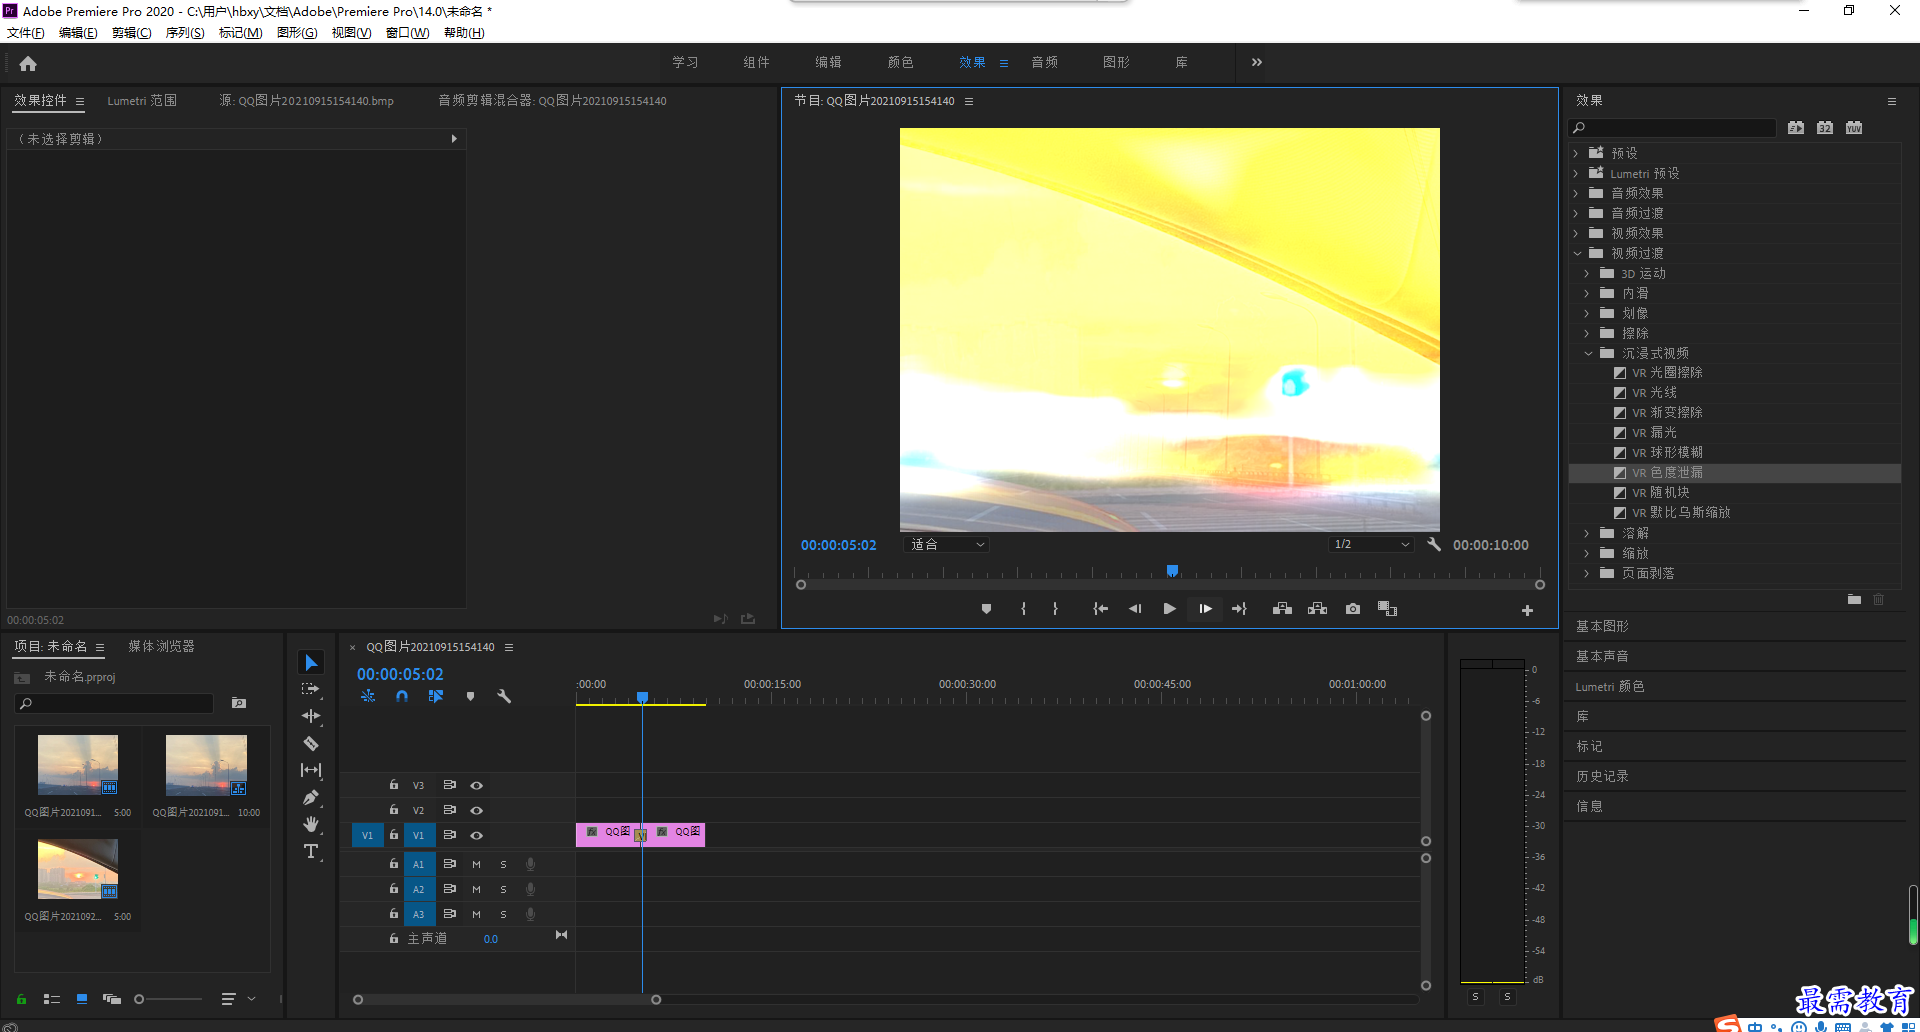Click the Extract button
This screenshot has height=1032, width=1920.
click(x=1317, y=609)
